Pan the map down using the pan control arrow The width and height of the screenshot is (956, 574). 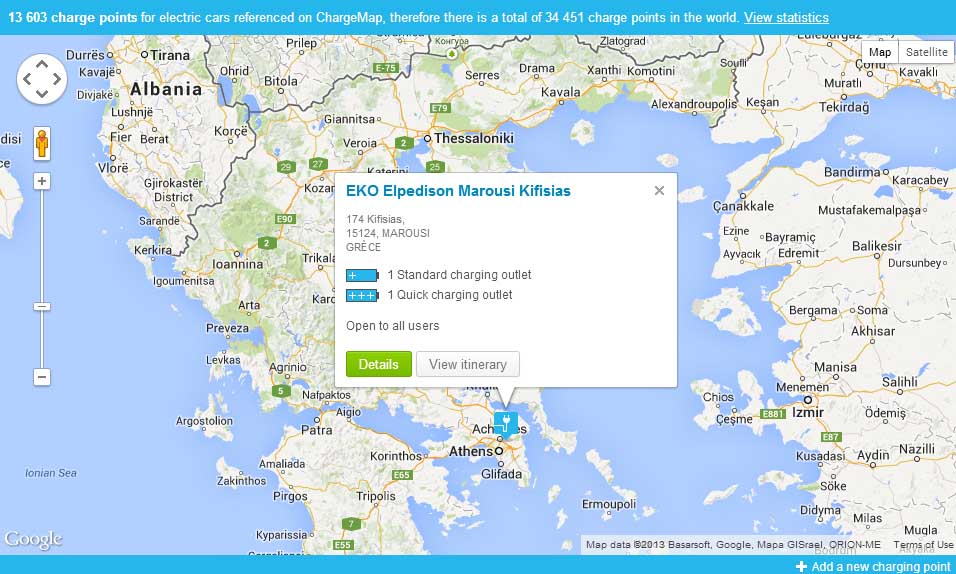coord(42,93)
